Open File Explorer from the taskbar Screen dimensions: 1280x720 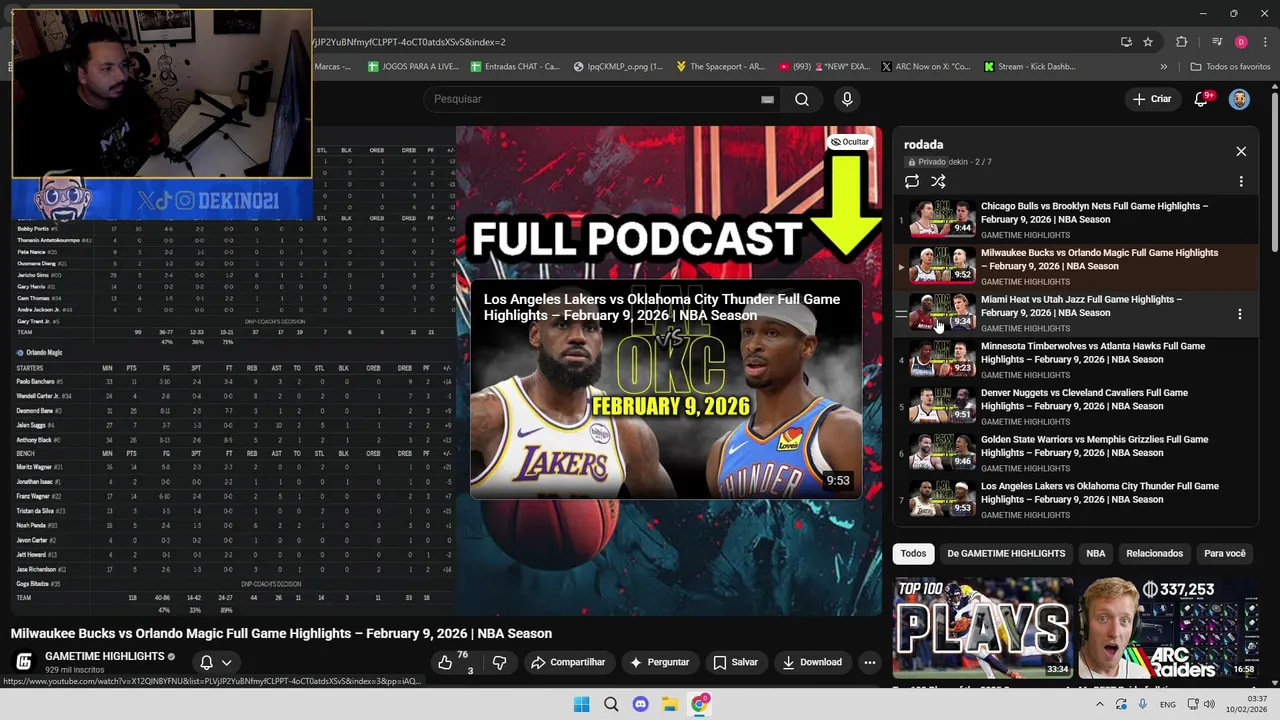(x=670, y=704)
